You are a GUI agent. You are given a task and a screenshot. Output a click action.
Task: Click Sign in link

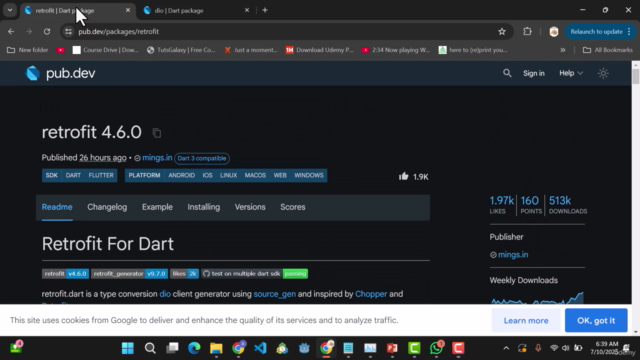coord(533,73)
